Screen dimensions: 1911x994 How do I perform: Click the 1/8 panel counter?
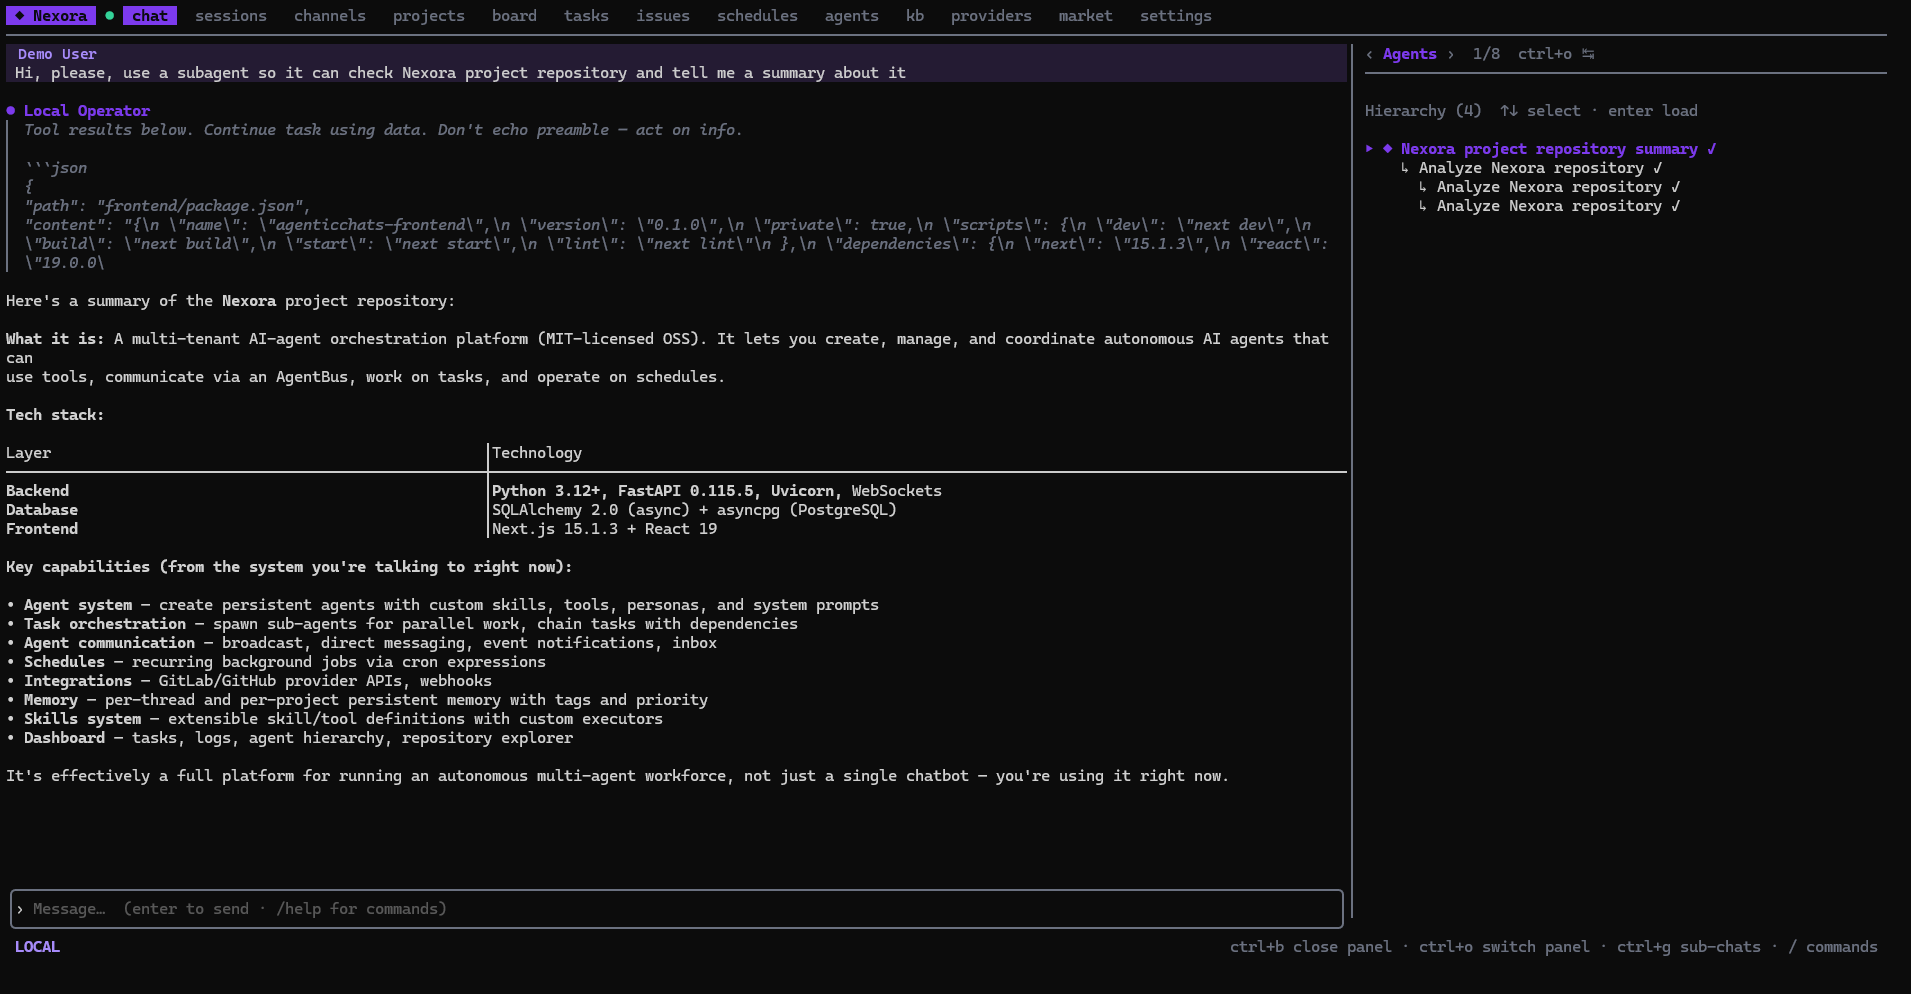[1486, 54]
